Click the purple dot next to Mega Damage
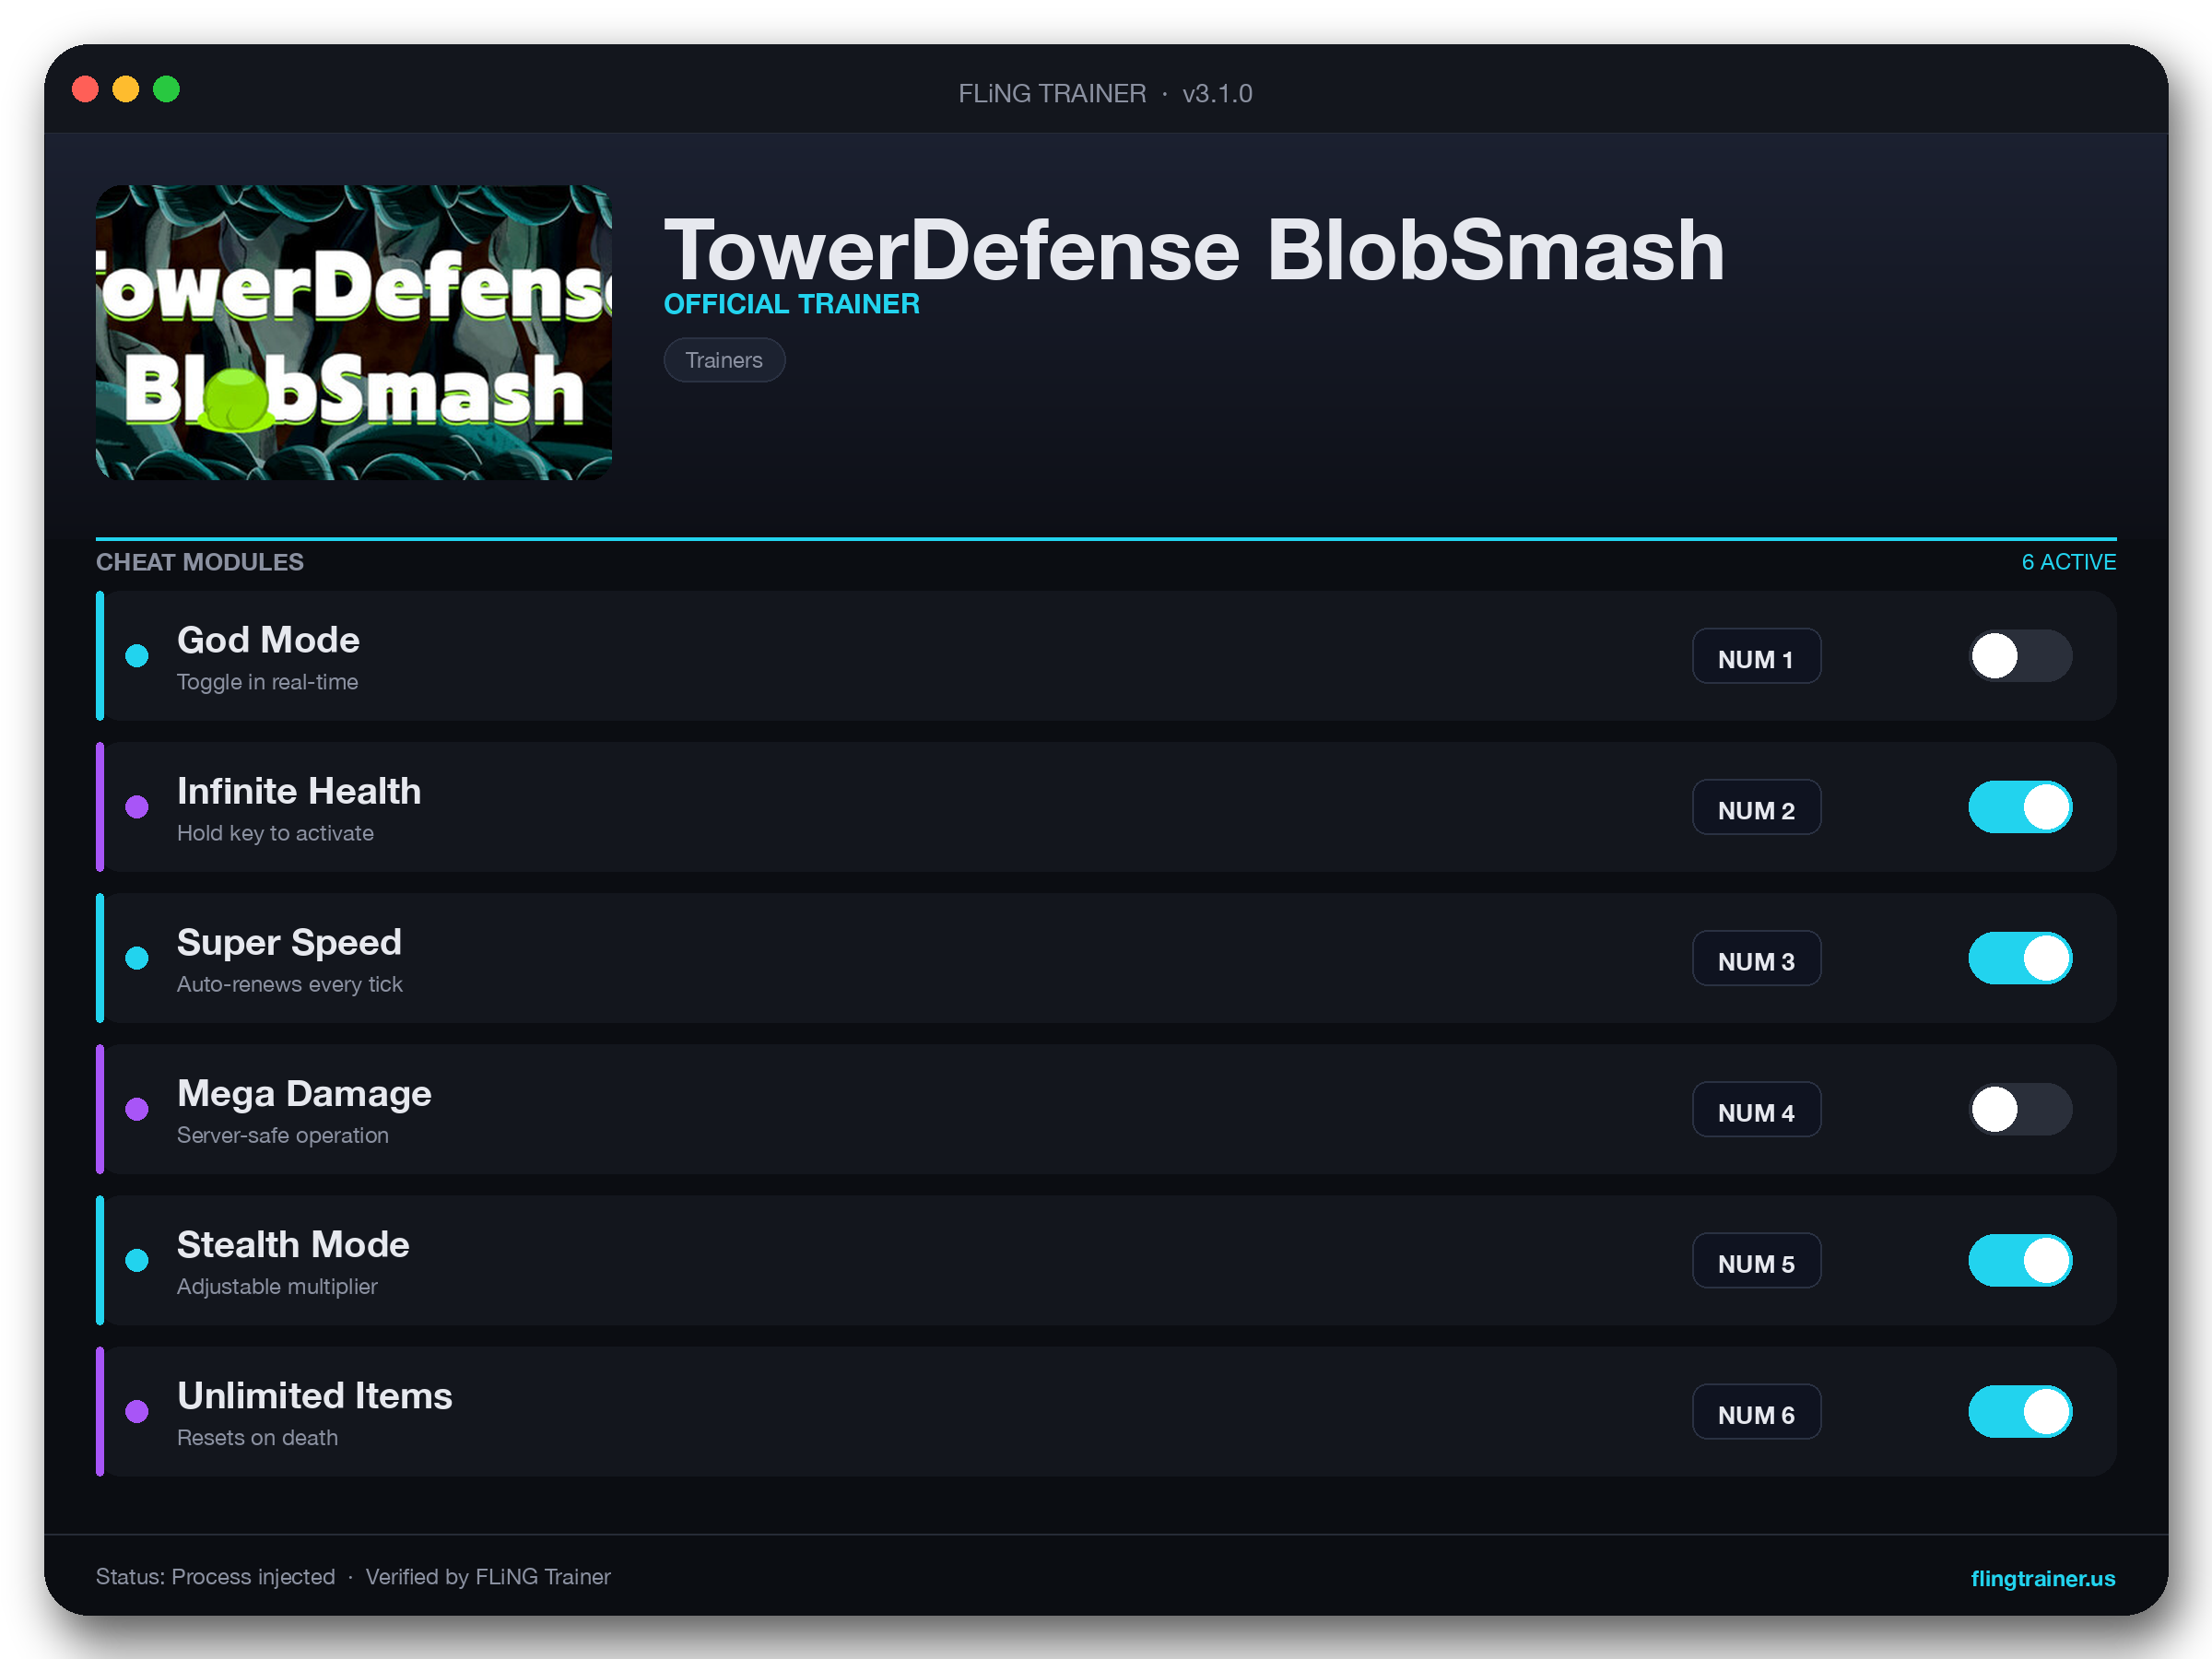 click(137, 1109)
